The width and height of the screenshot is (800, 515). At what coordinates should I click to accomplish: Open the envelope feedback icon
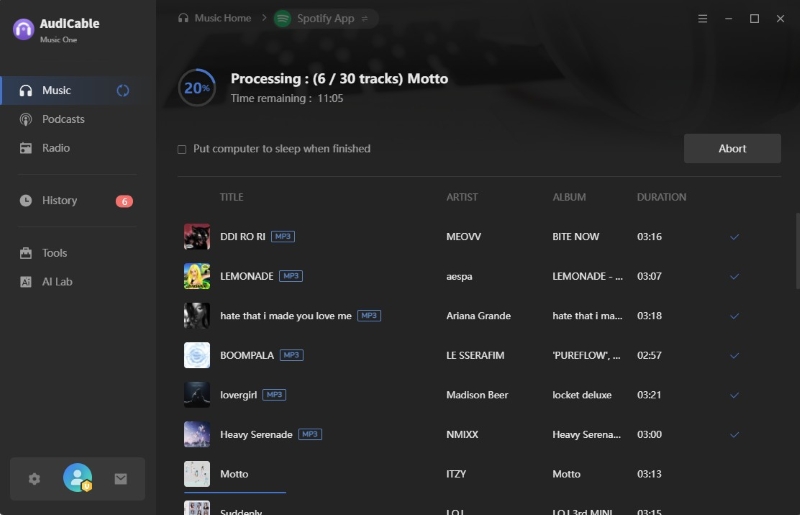click(x=121, y=479)
